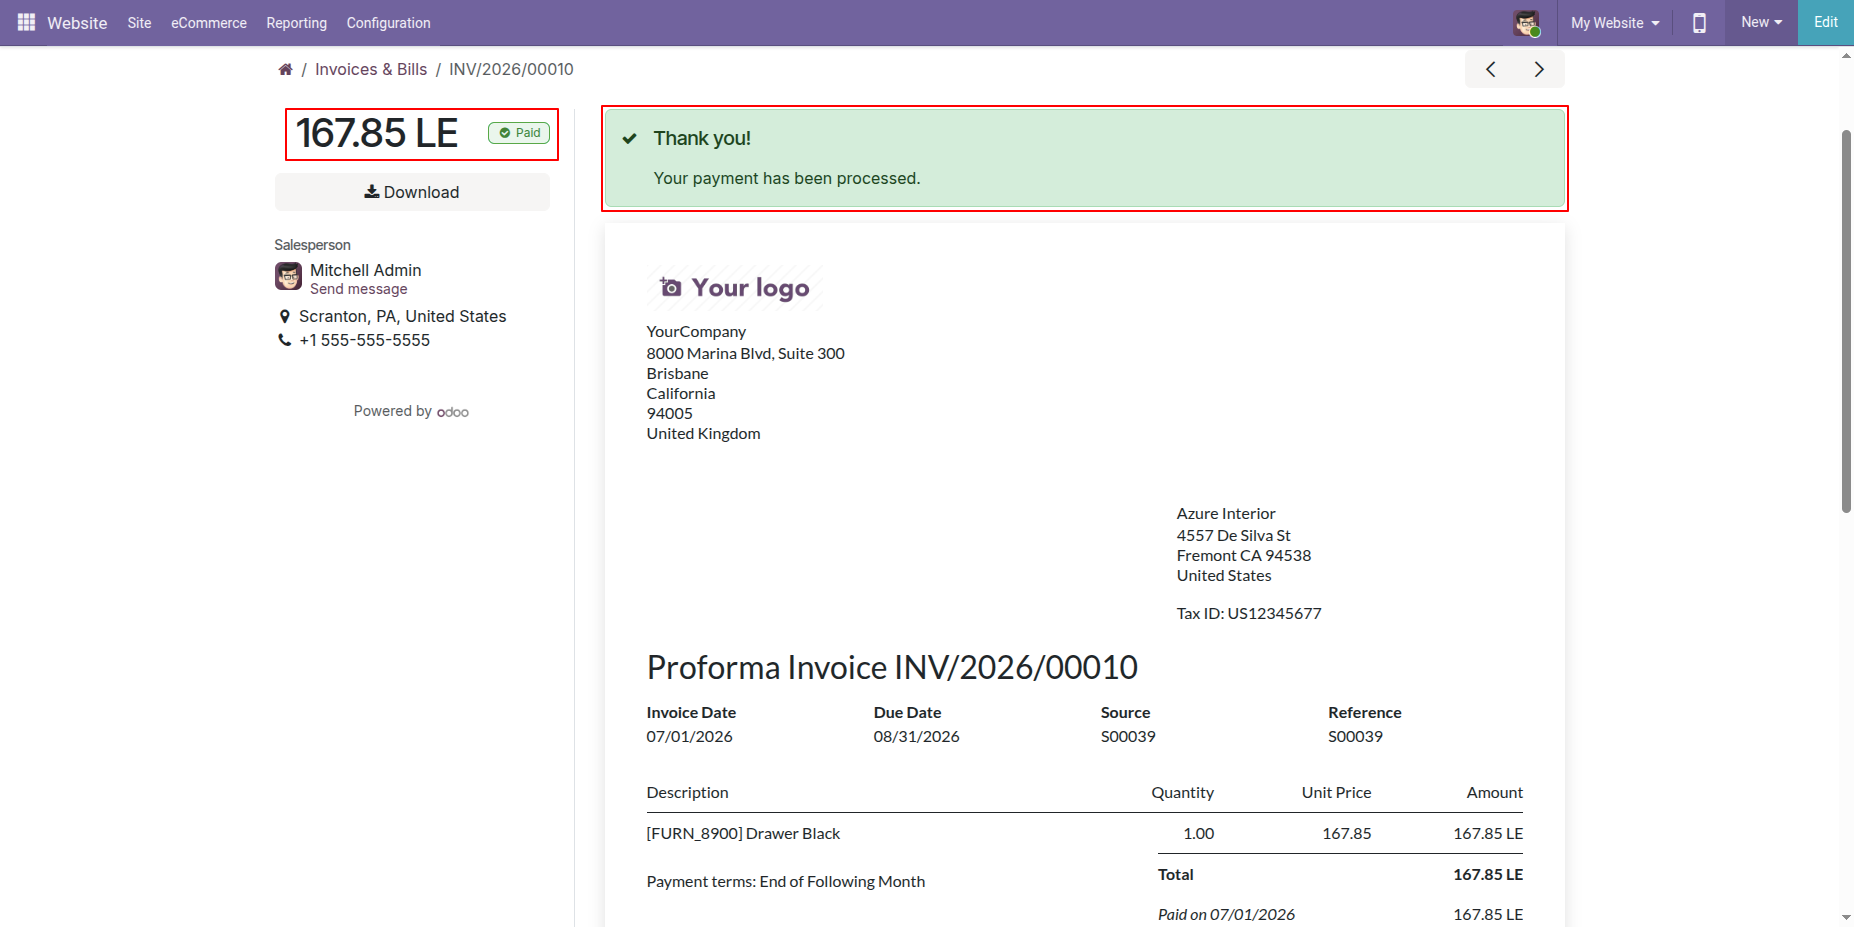Open the Configuration menu
Viewport: 1854px width, 927px height.
(388, 23)
